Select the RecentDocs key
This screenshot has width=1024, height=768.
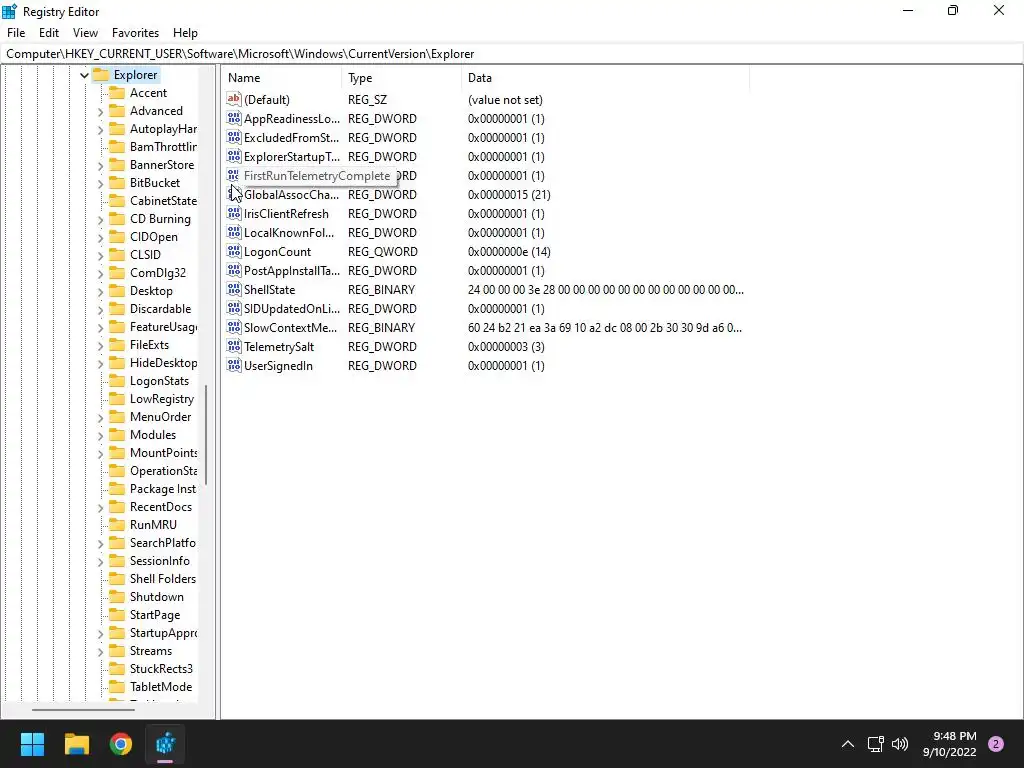161,507
